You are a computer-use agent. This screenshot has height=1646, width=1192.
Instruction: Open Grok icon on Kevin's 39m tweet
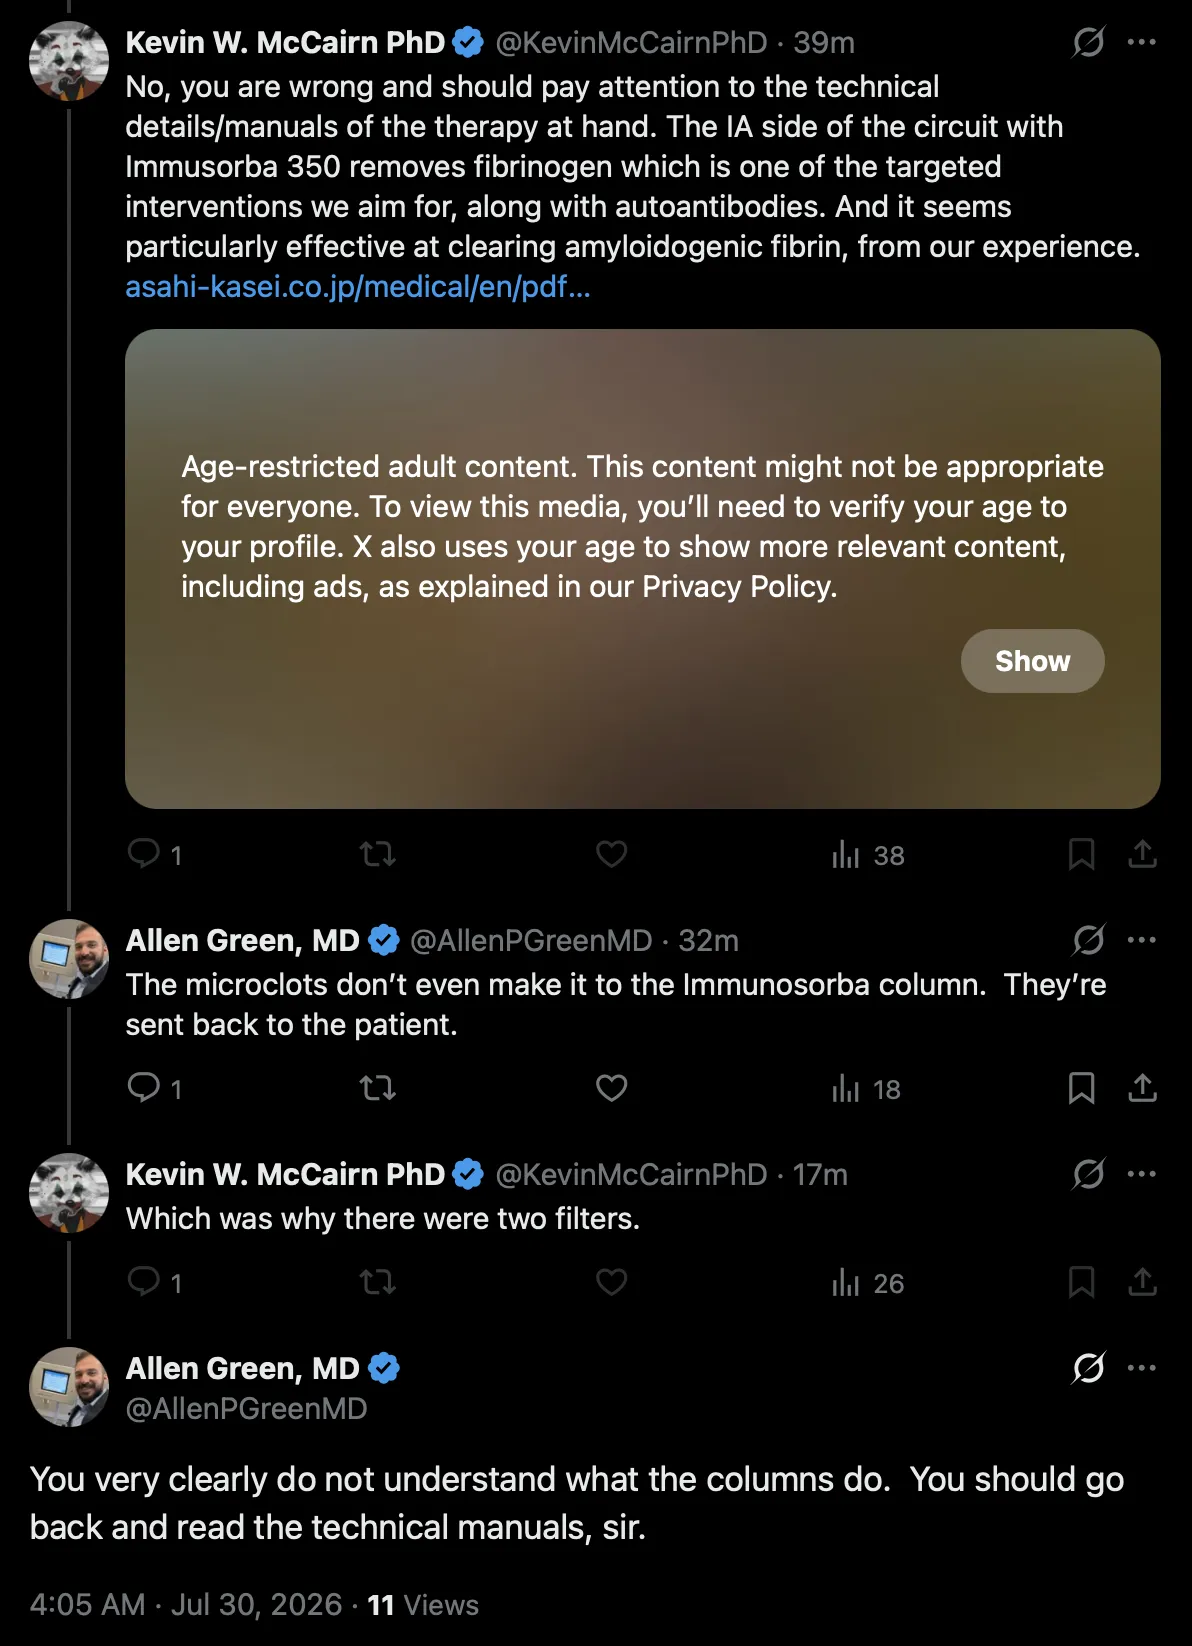(1088, 42)
